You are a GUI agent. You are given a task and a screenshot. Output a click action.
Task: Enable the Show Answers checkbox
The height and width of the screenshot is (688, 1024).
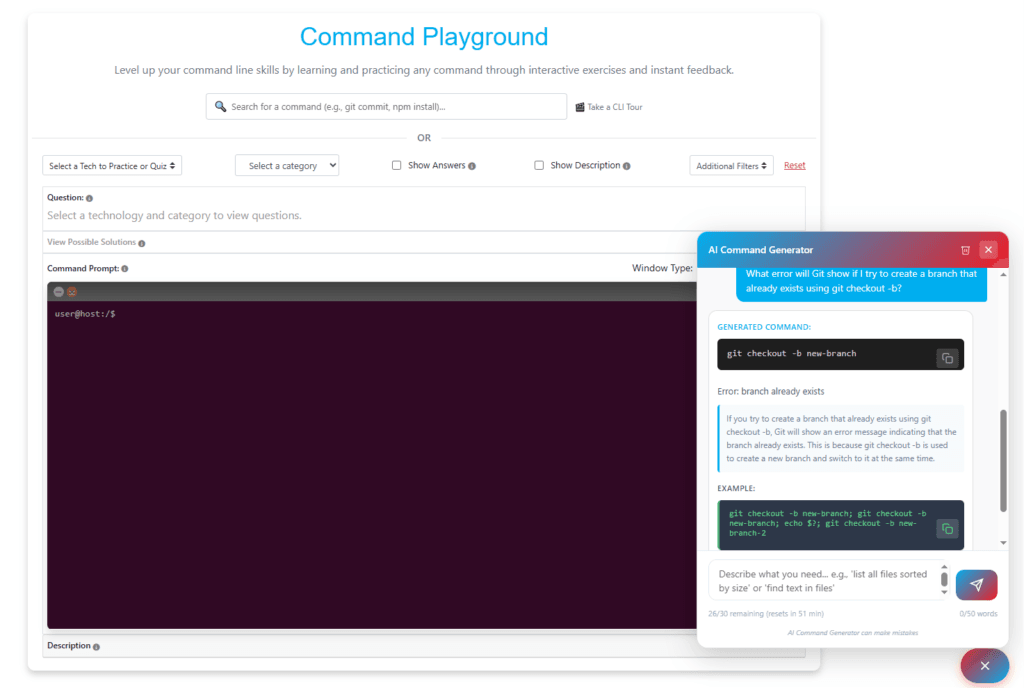397,166
